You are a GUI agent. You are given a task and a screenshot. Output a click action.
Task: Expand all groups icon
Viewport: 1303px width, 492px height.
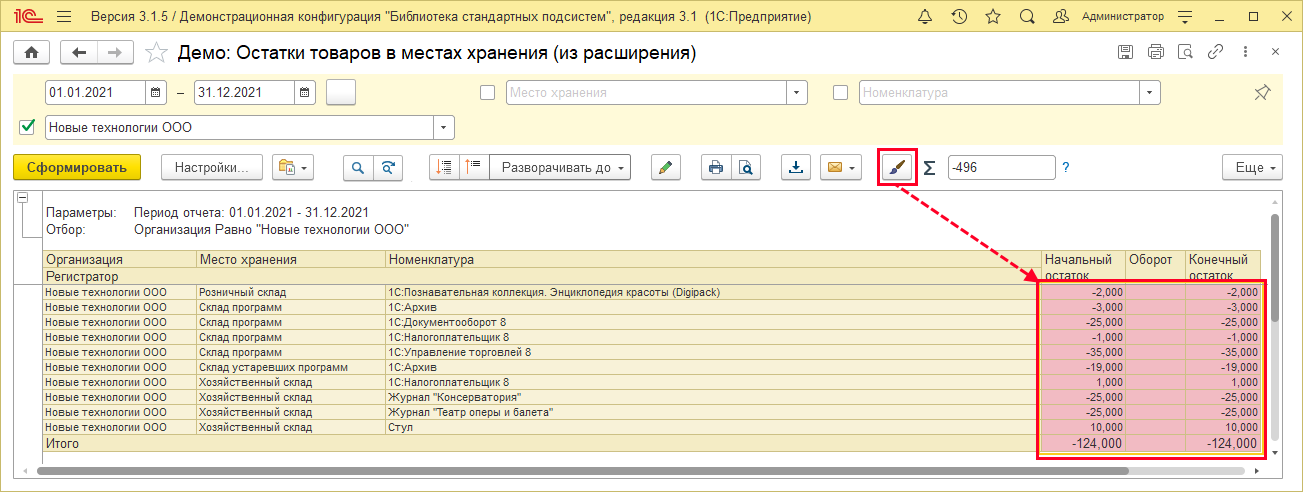tap(474, 167)
